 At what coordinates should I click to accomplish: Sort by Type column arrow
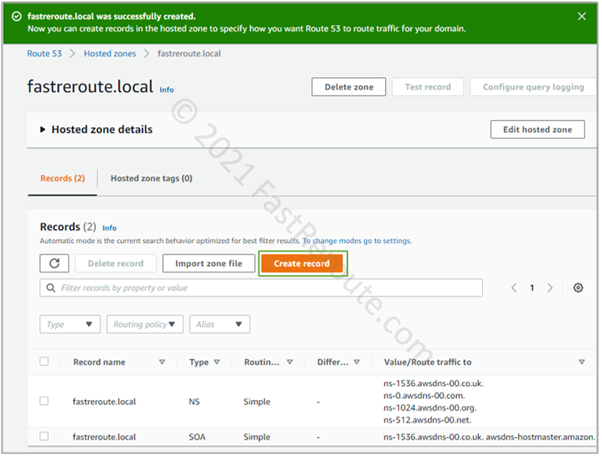pos(217,362)
